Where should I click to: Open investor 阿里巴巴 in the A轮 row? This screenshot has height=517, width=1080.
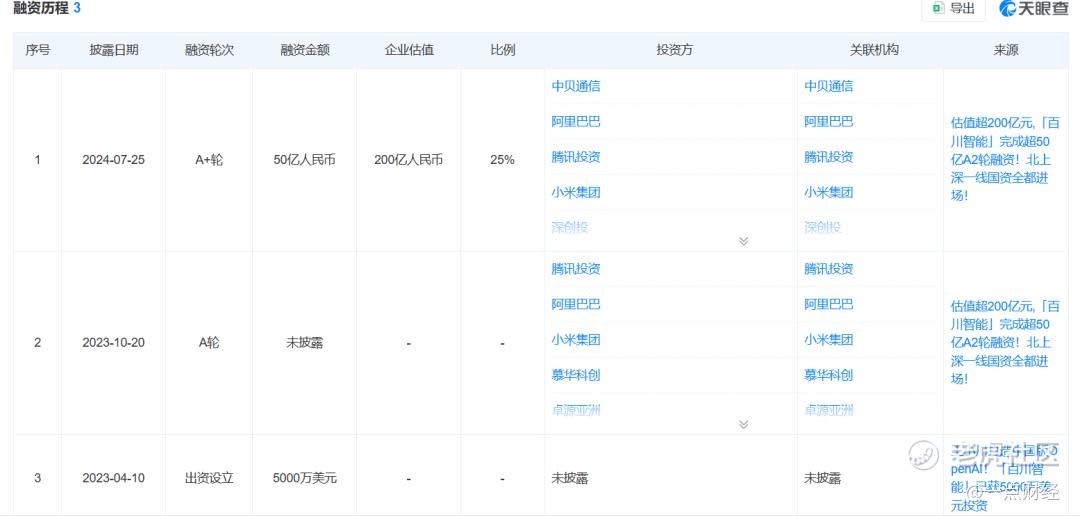pos(576,304)
